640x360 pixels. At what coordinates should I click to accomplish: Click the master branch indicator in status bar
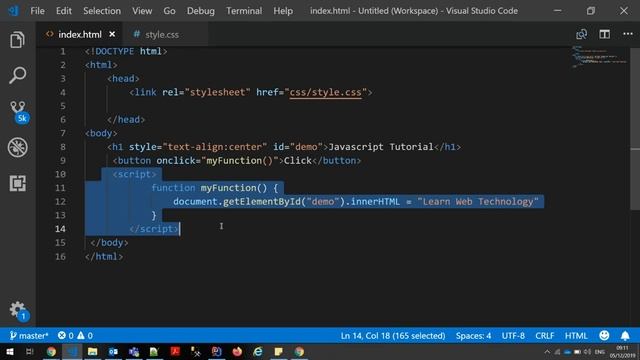(x=29, y=336)
